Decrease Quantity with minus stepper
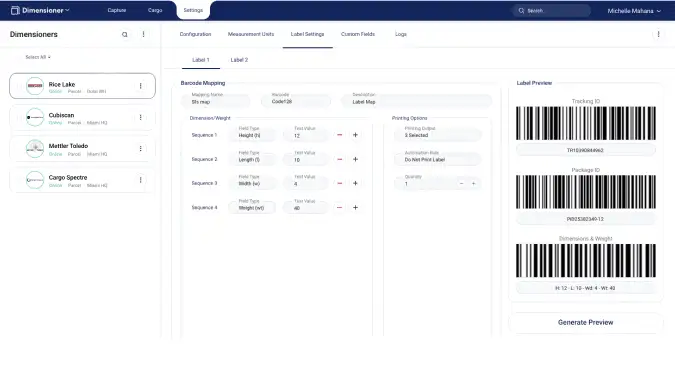 461,183
